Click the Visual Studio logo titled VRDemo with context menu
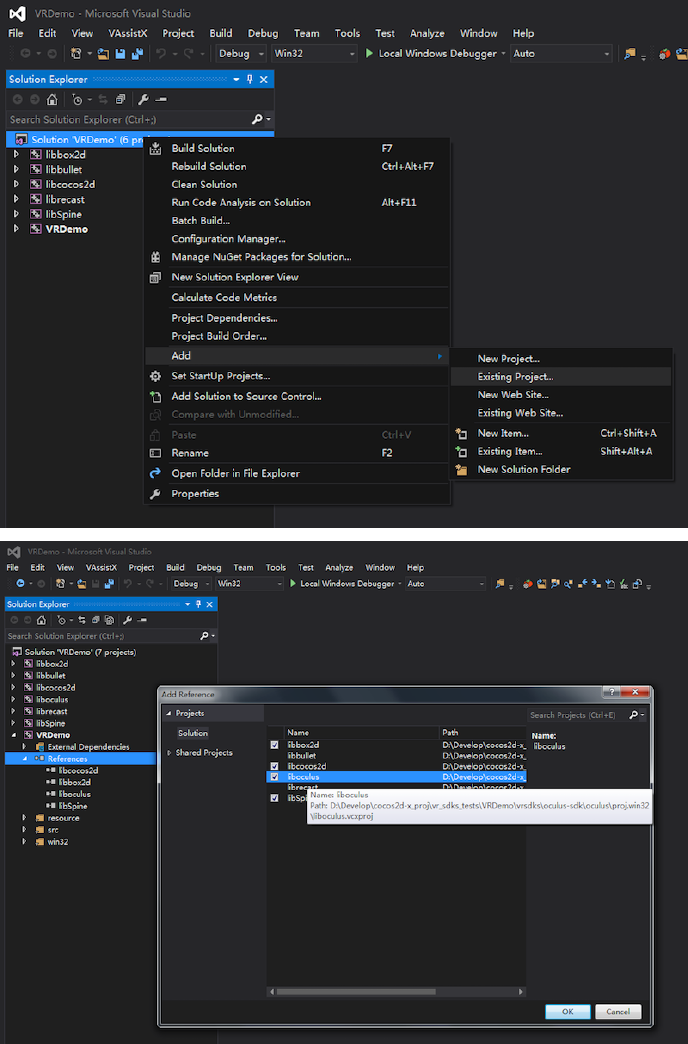Viewport: 688px width, 1044px height. [x=17, y=13]
